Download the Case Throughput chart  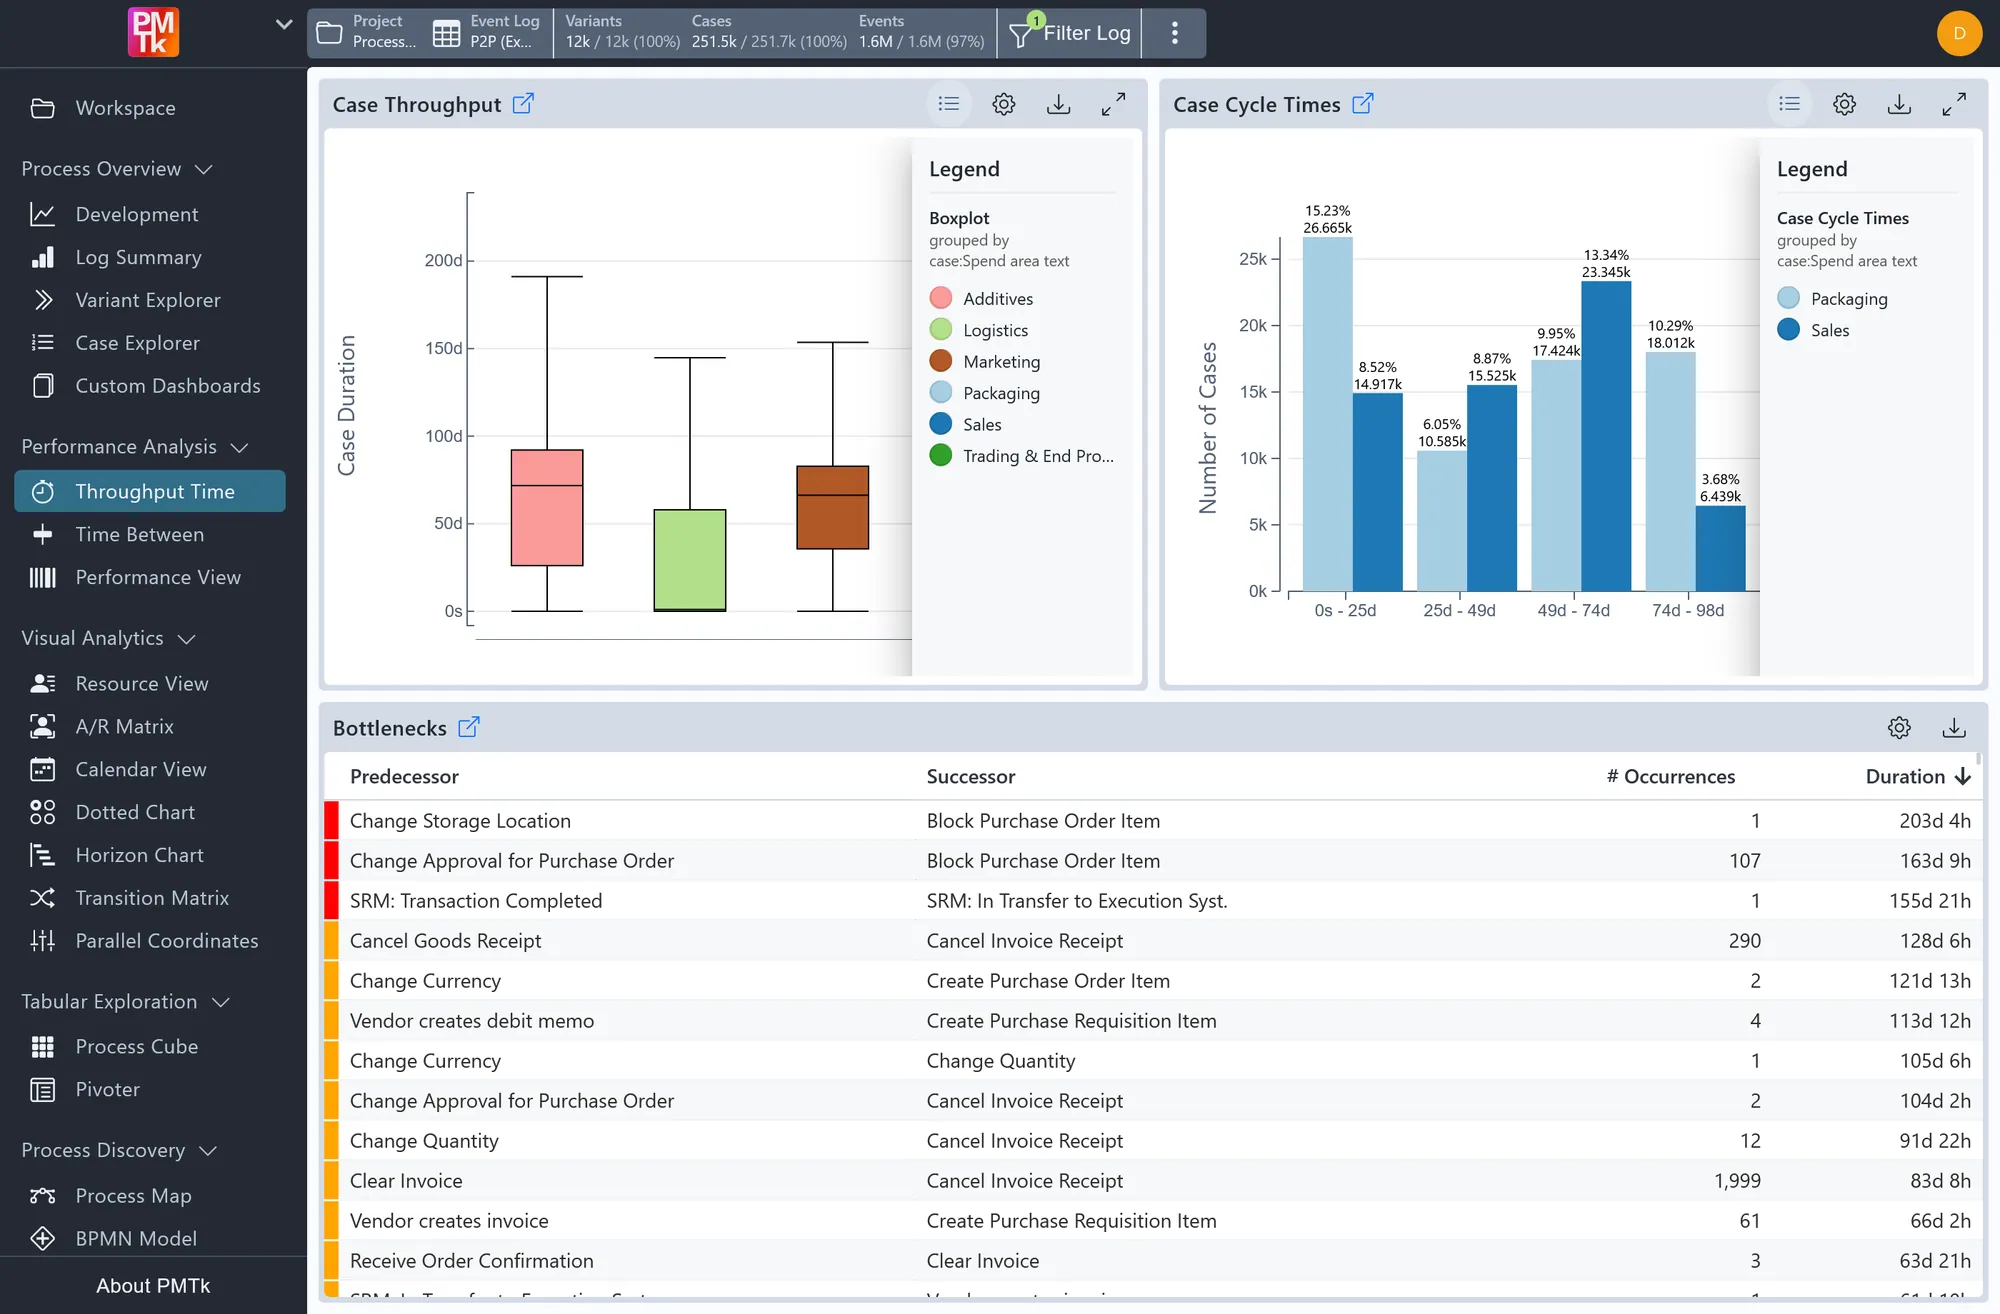(x=1059, y=104)
